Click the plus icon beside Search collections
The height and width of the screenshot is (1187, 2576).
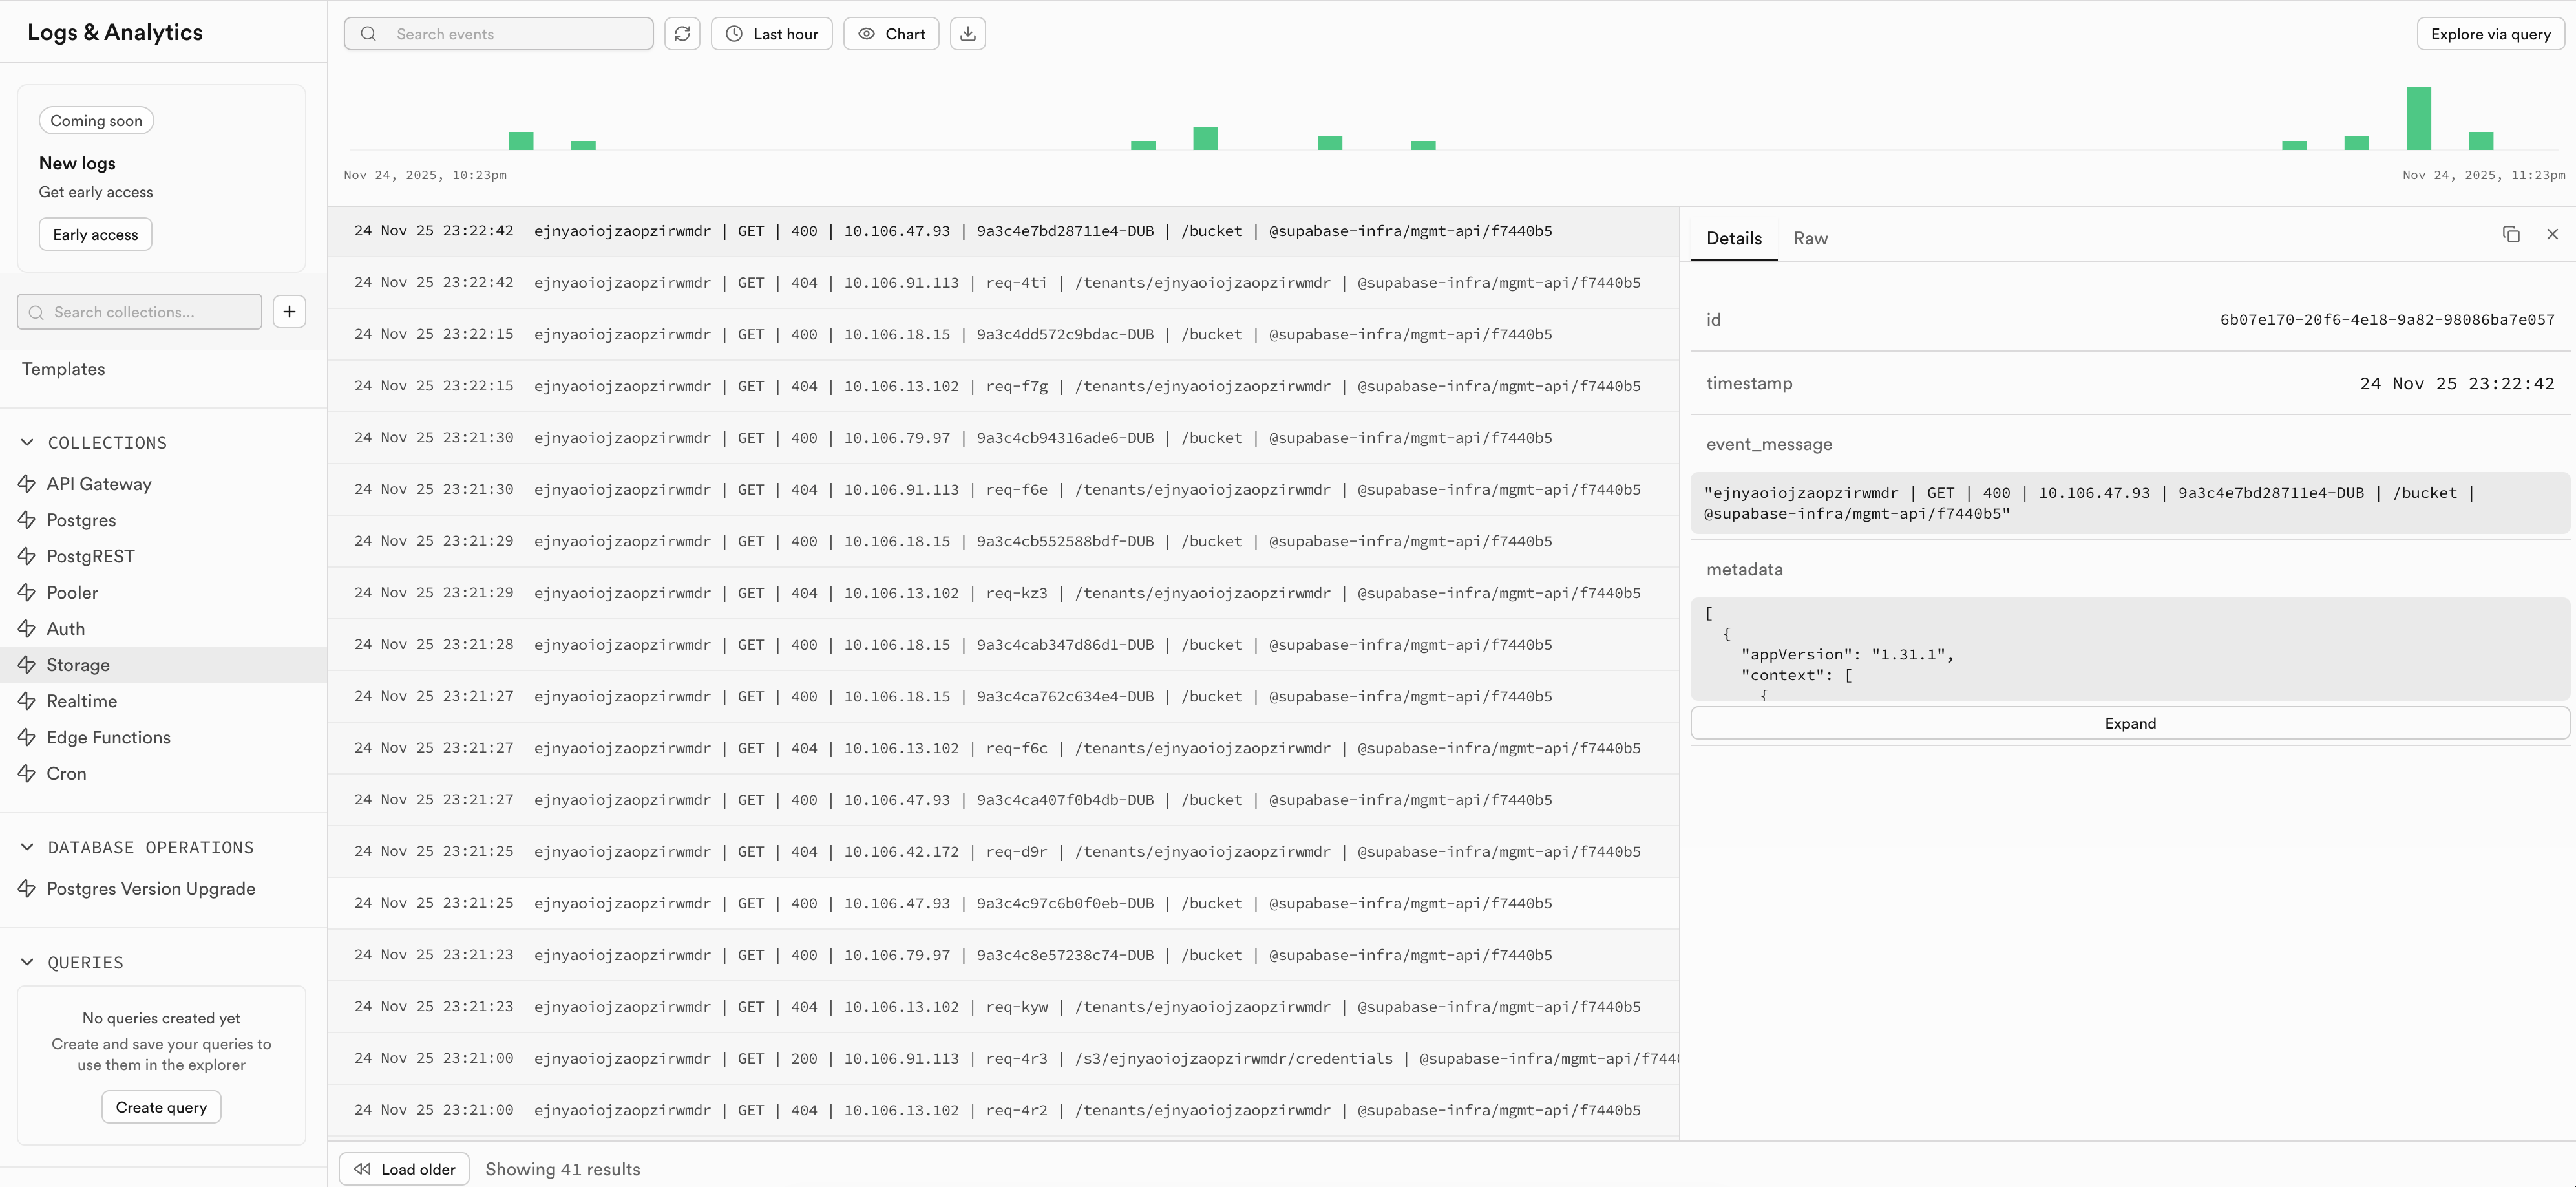(x=289, y=312)
